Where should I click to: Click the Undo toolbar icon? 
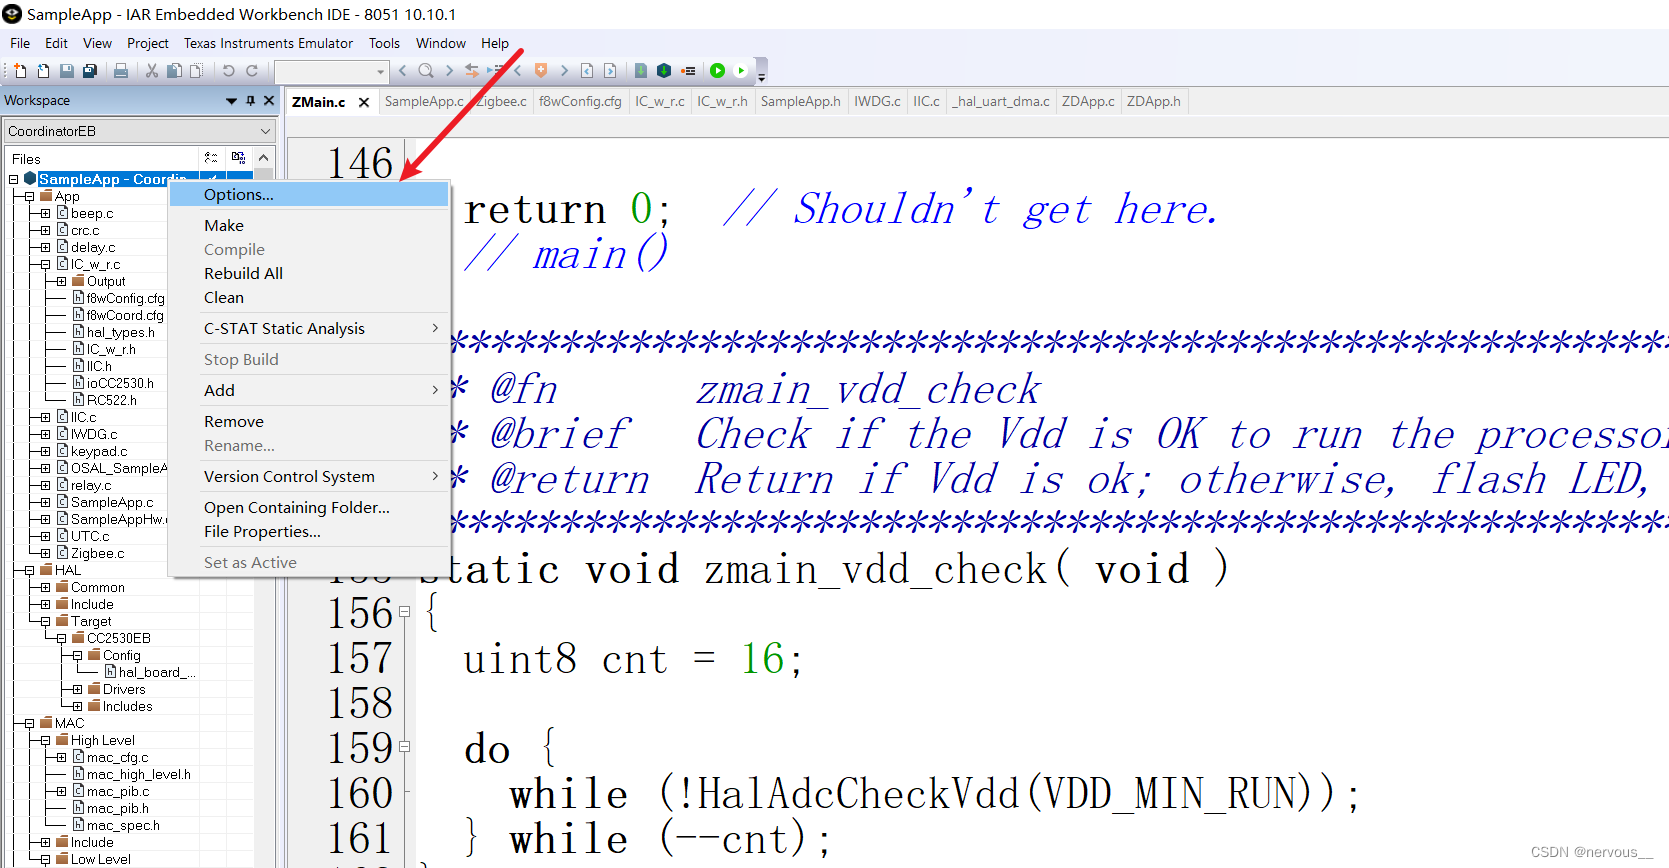pos(228,71)
